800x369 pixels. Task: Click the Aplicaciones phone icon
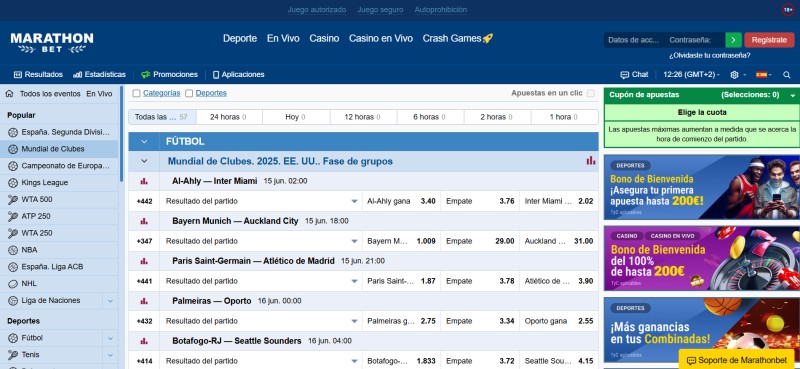click(x=216, y=75)
